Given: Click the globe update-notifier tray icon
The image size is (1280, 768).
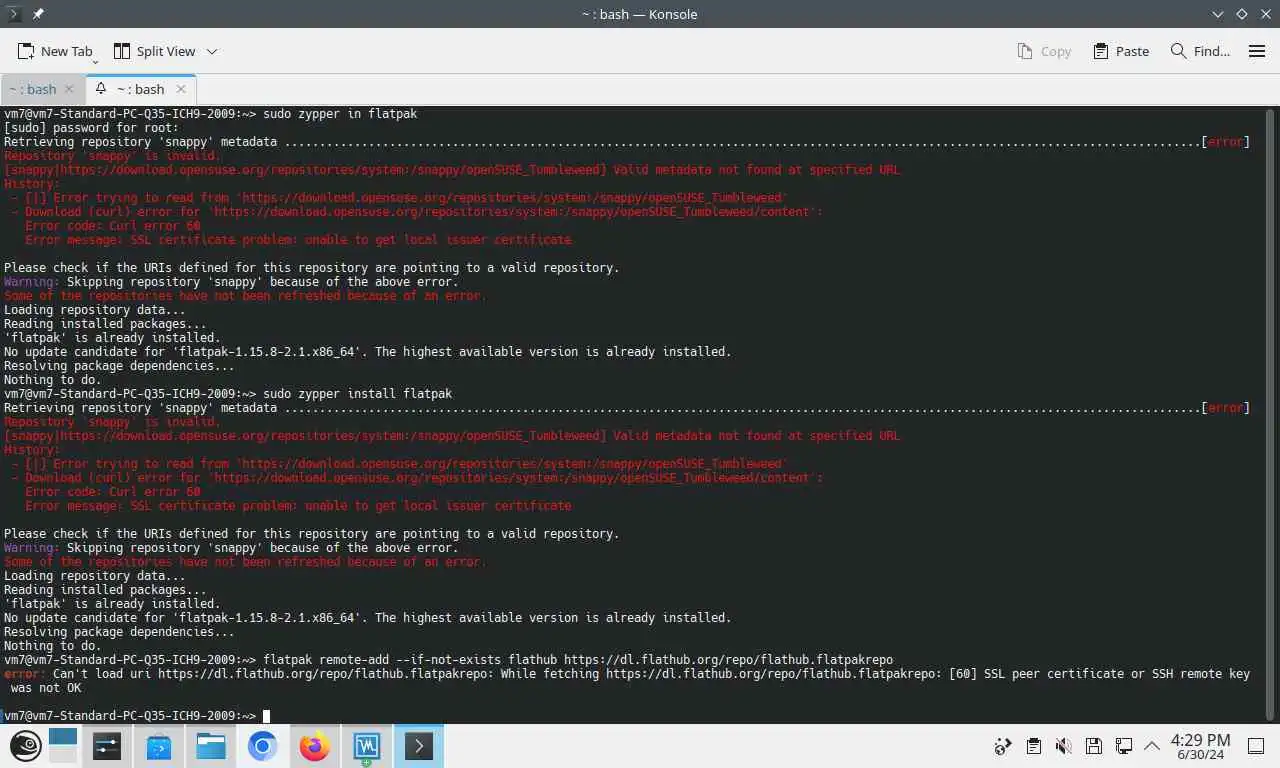Looking at the screenshot, I should [x=1003, y=746].
